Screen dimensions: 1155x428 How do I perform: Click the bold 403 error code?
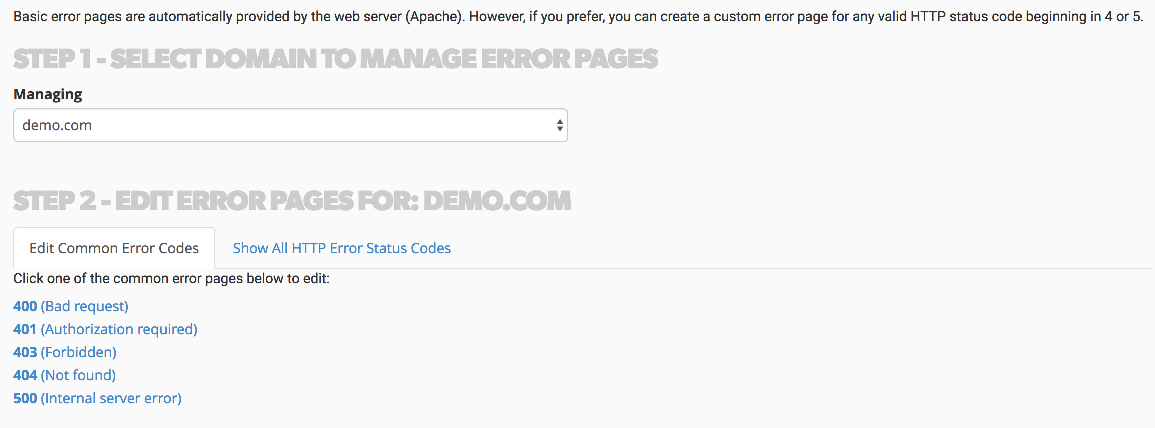pyautogui.click(x=25, y=352)
